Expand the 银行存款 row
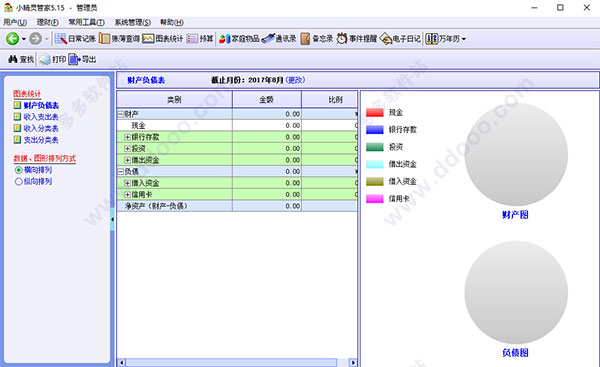 tap(127, 137)
